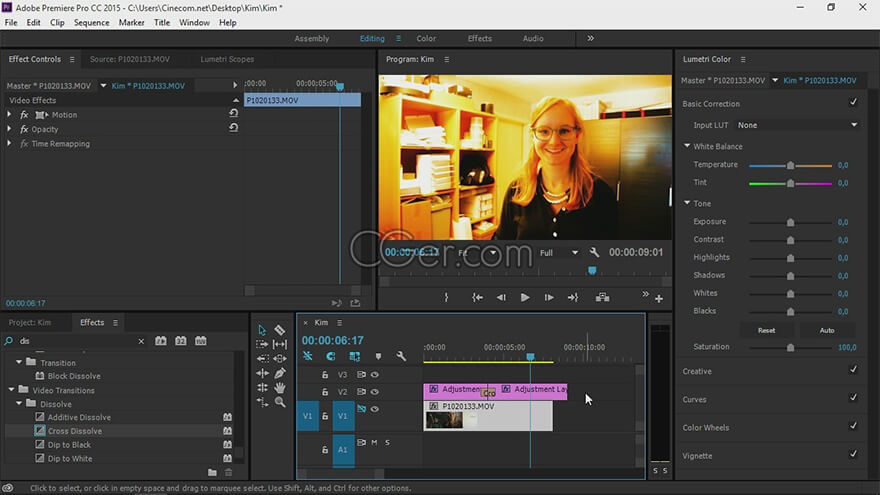
Task: Switch to Color workspace
Action: point(426,39)
